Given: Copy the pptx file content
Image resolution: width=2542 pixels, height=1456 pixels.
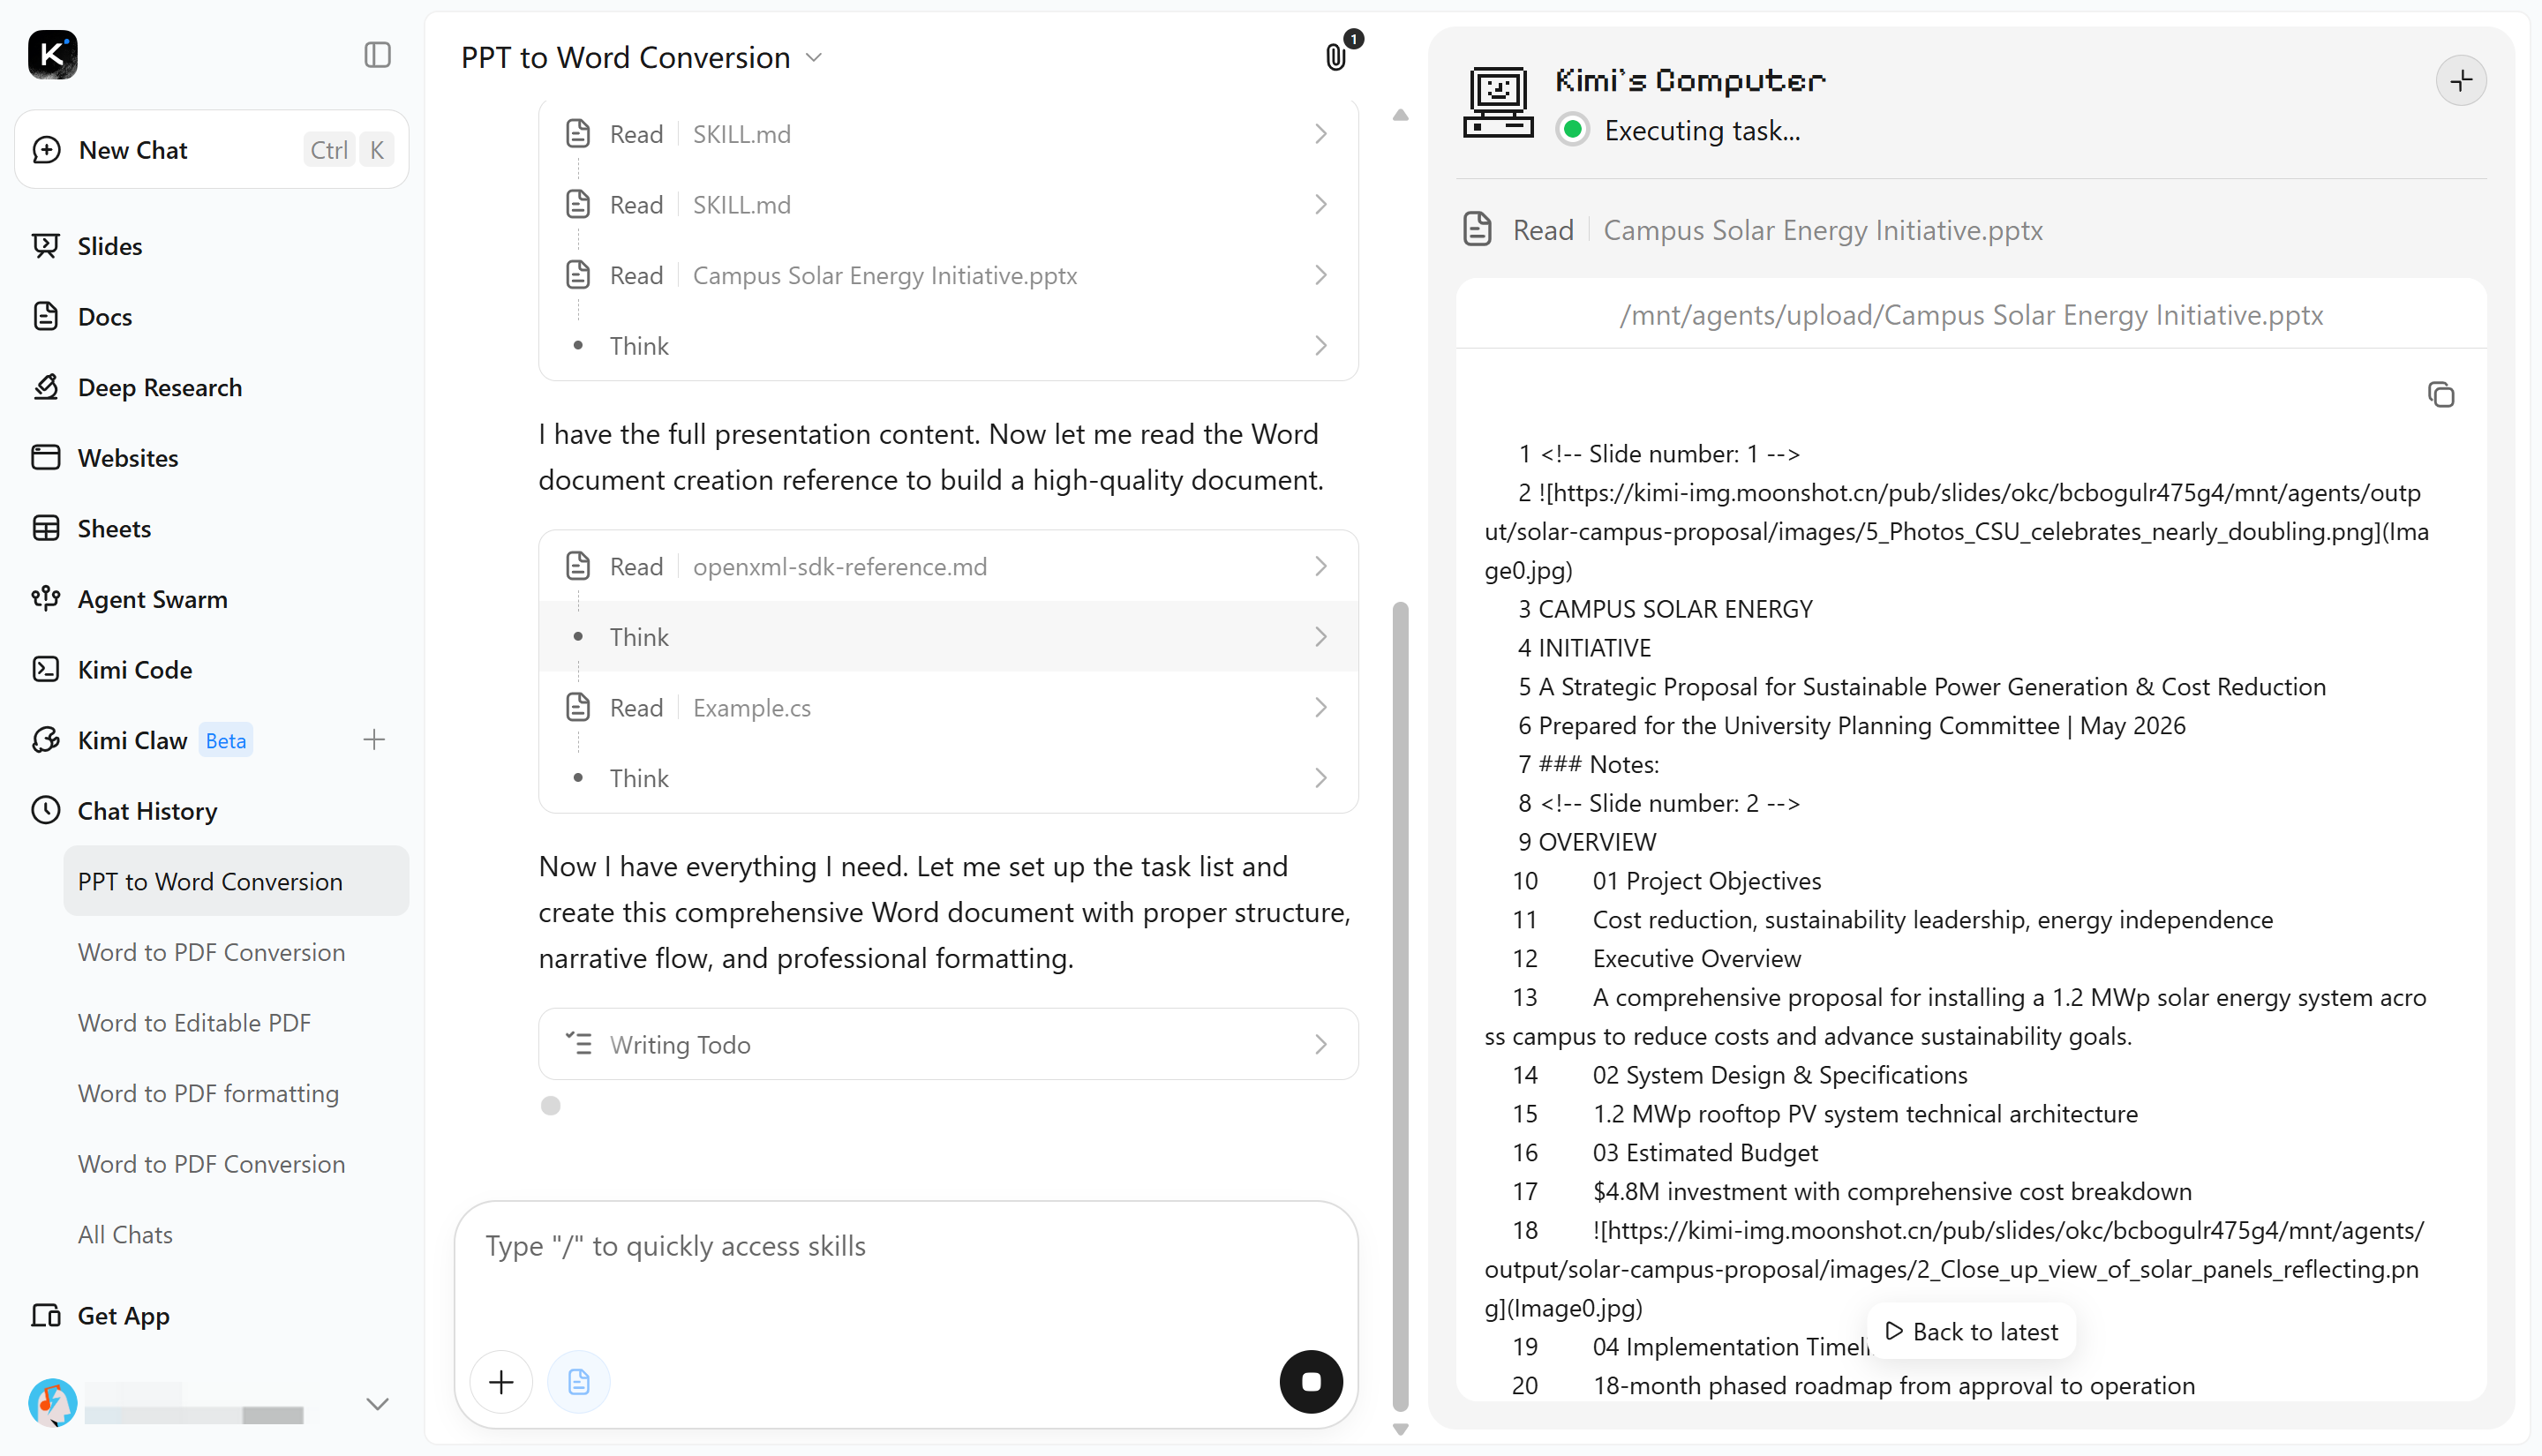Looking at the screenshot, I should tap(2441, 395).
